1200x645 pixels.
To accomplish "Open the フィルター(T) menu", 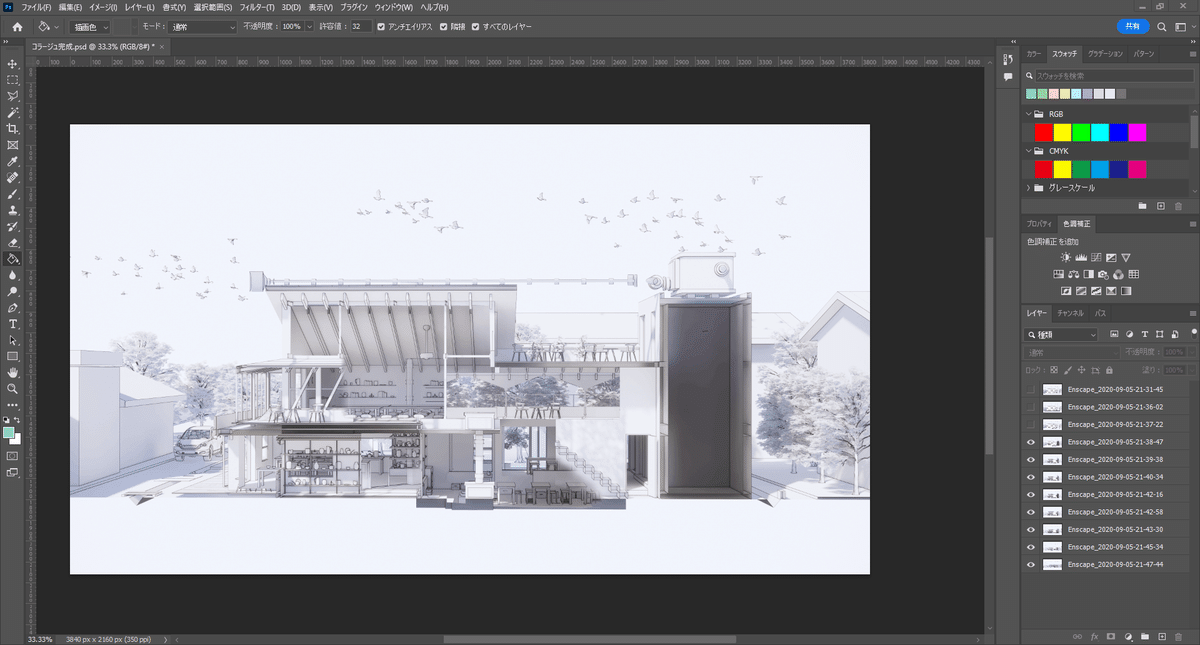I will click(257, 7).
